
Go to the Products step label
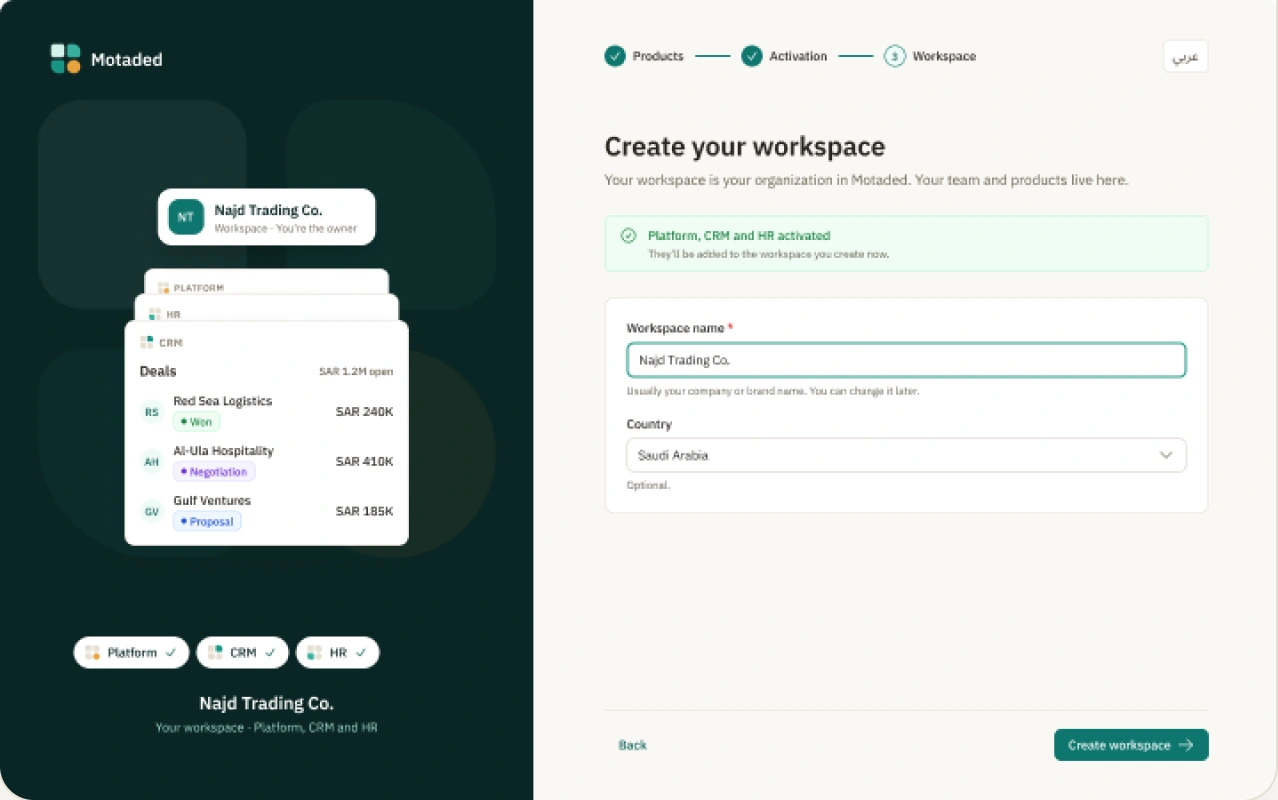tap(658, 56)
